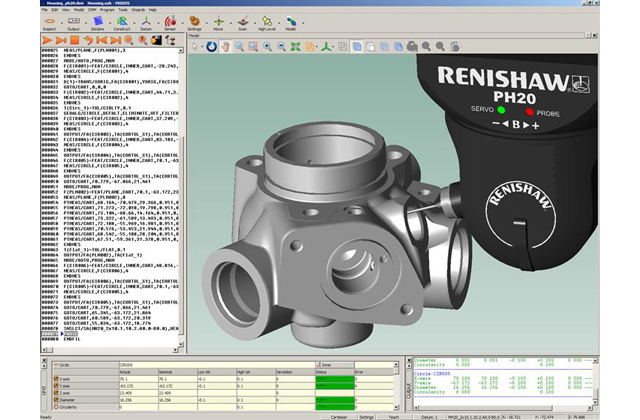Open the Inspect toolbar group

[49, 23]
